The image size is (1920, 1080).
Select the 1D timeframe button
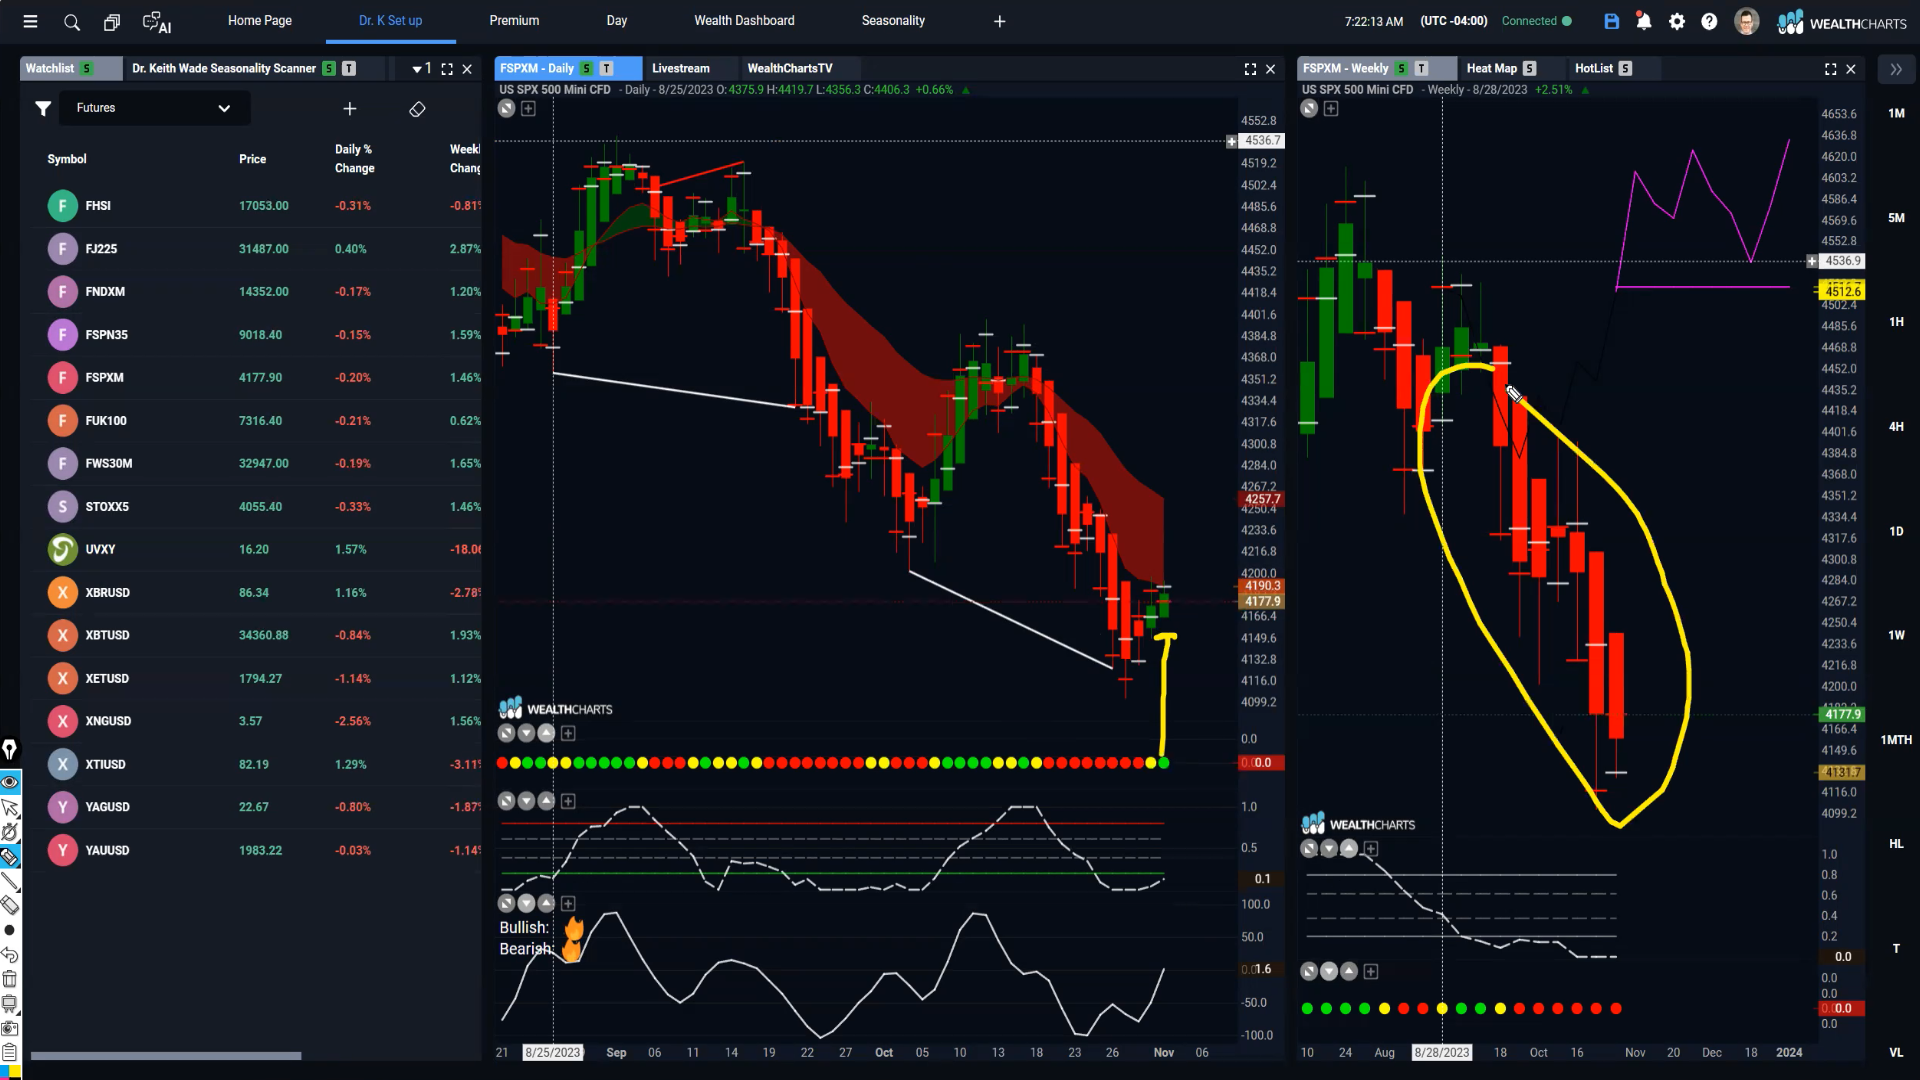[1896, 531]
